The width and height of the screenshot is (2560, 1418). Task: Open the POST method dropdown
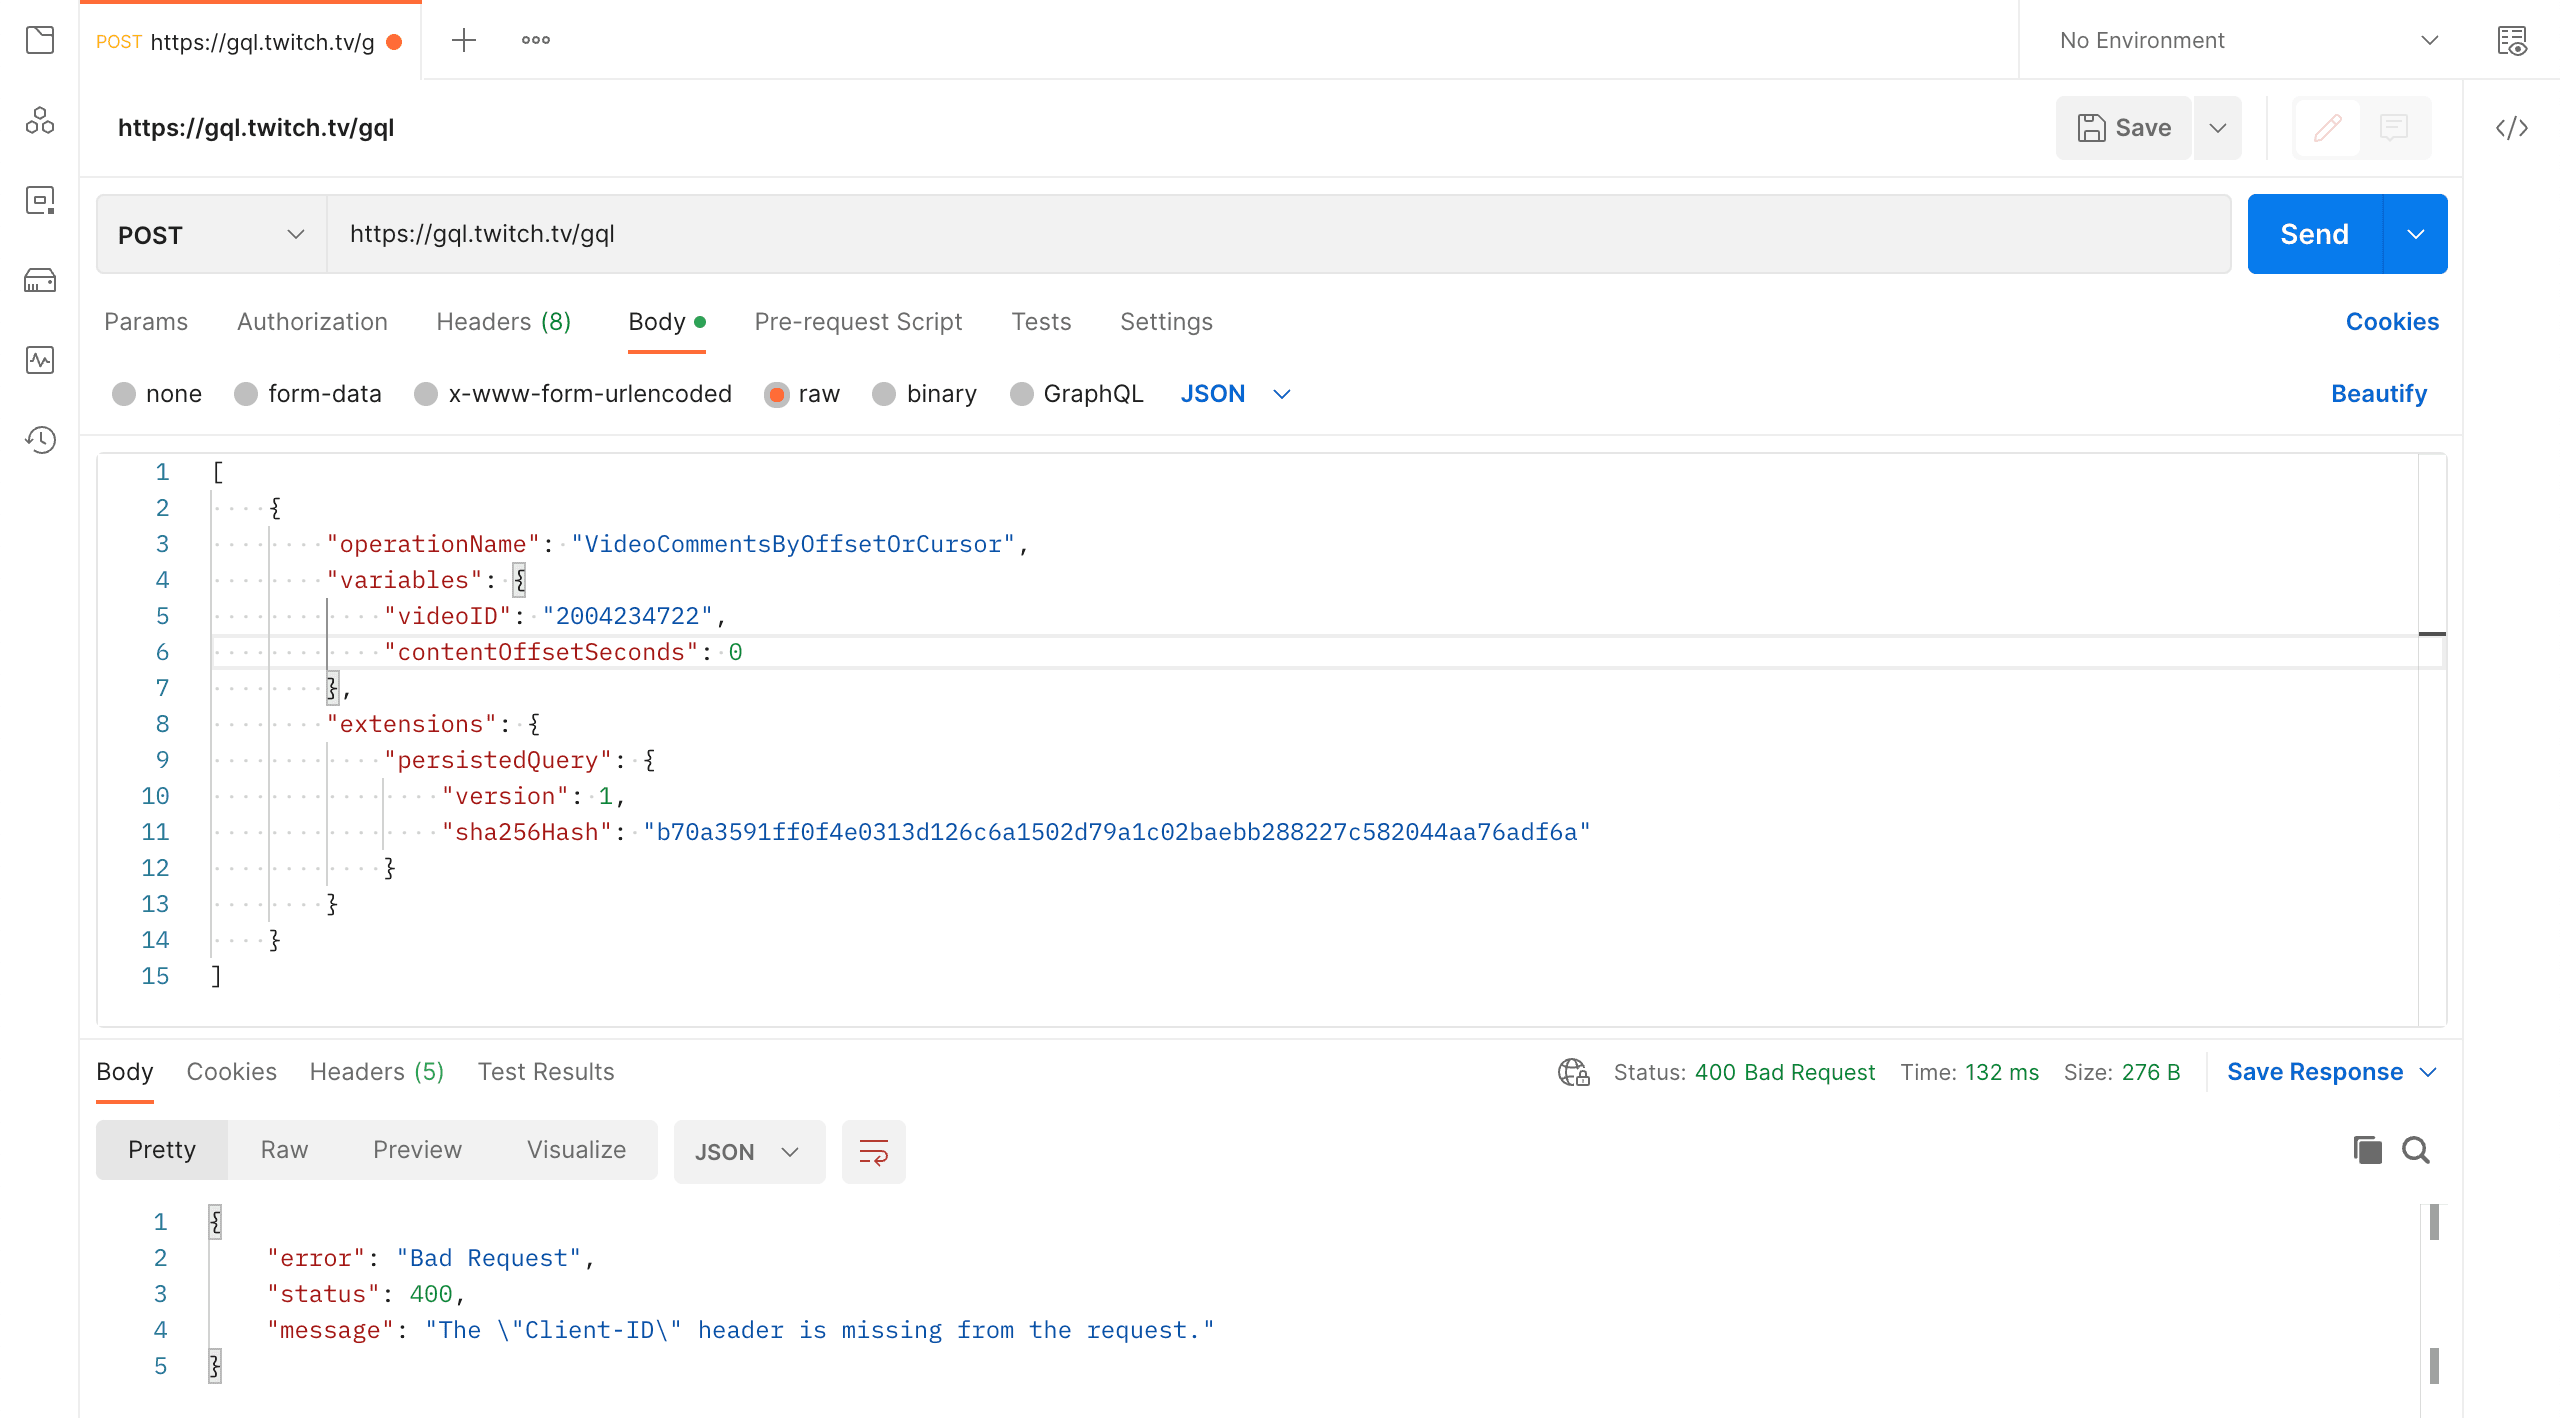pyautogui.click(x=211, y=235)
